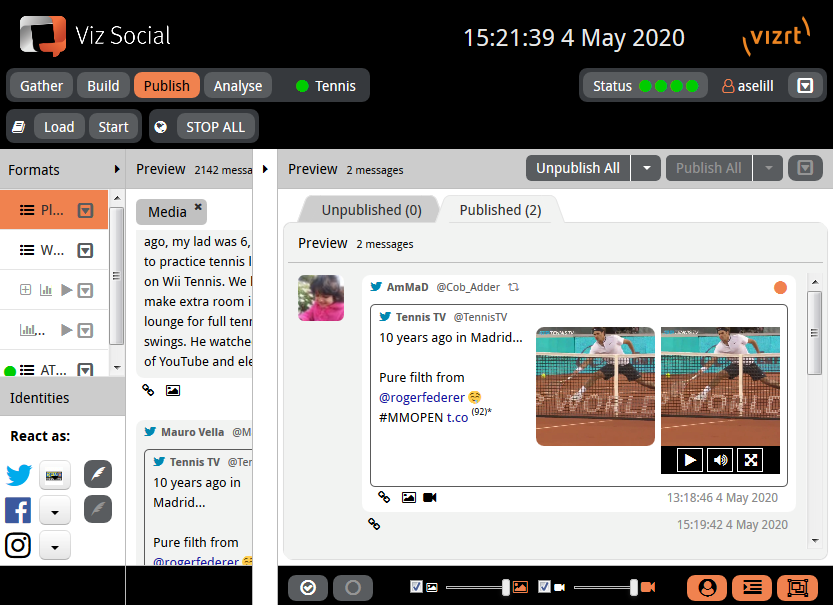
Task: Play the Tennis TV video
Action: click(690, 459)
